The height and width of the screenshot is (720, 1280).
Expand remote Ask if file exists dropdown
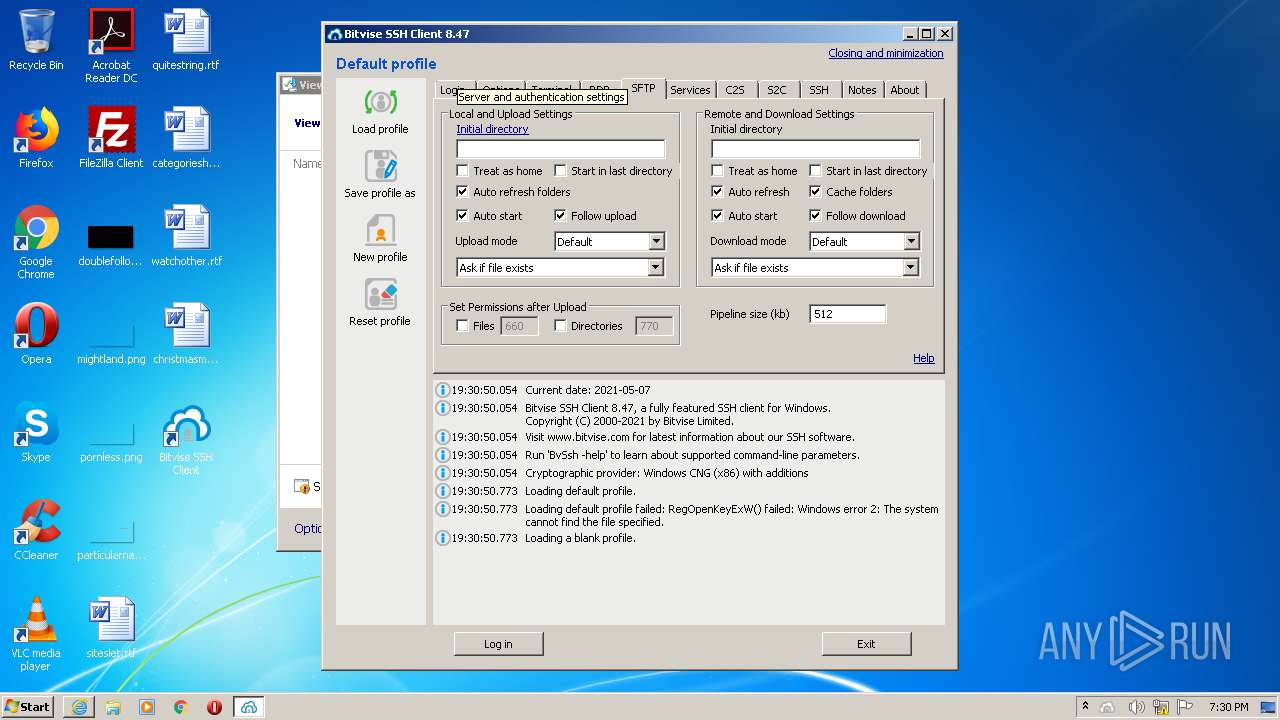click(815, 268)
